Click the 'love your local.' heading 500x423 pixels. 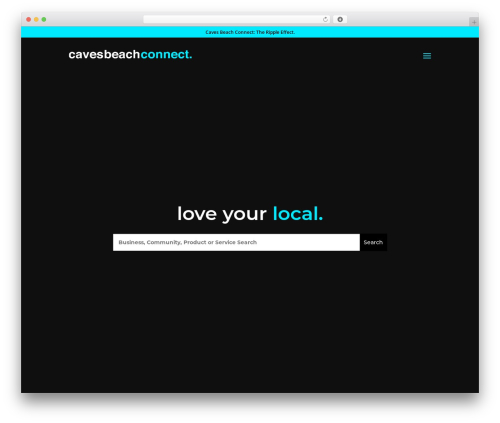click(250, 214)
